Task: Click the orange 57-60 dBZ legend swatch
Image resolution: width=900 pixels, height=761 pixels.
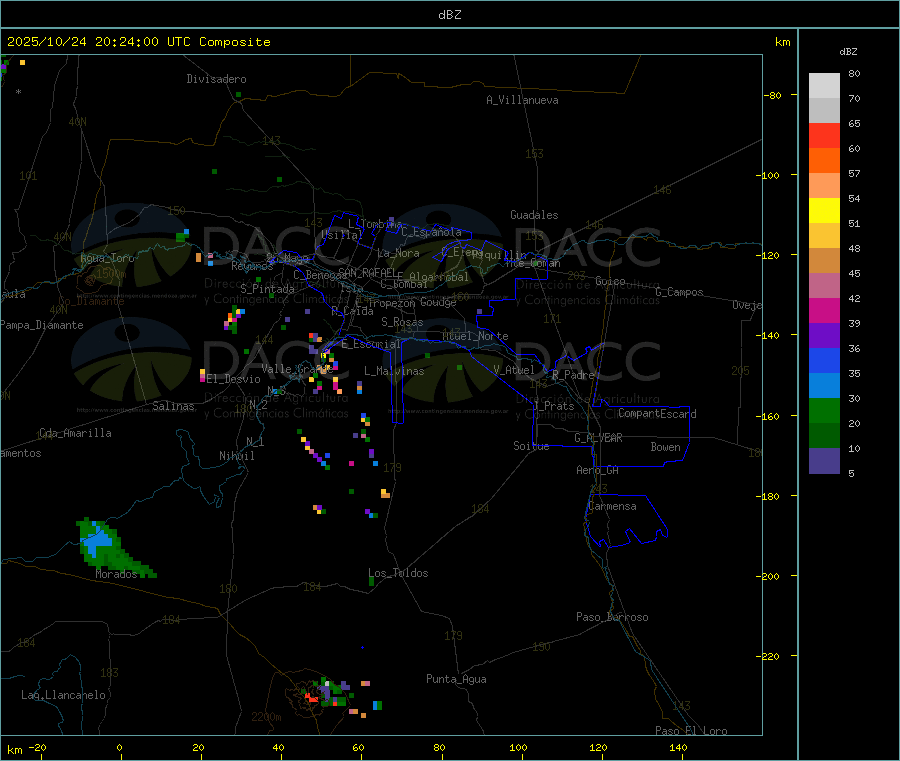Action: point(824,161)
